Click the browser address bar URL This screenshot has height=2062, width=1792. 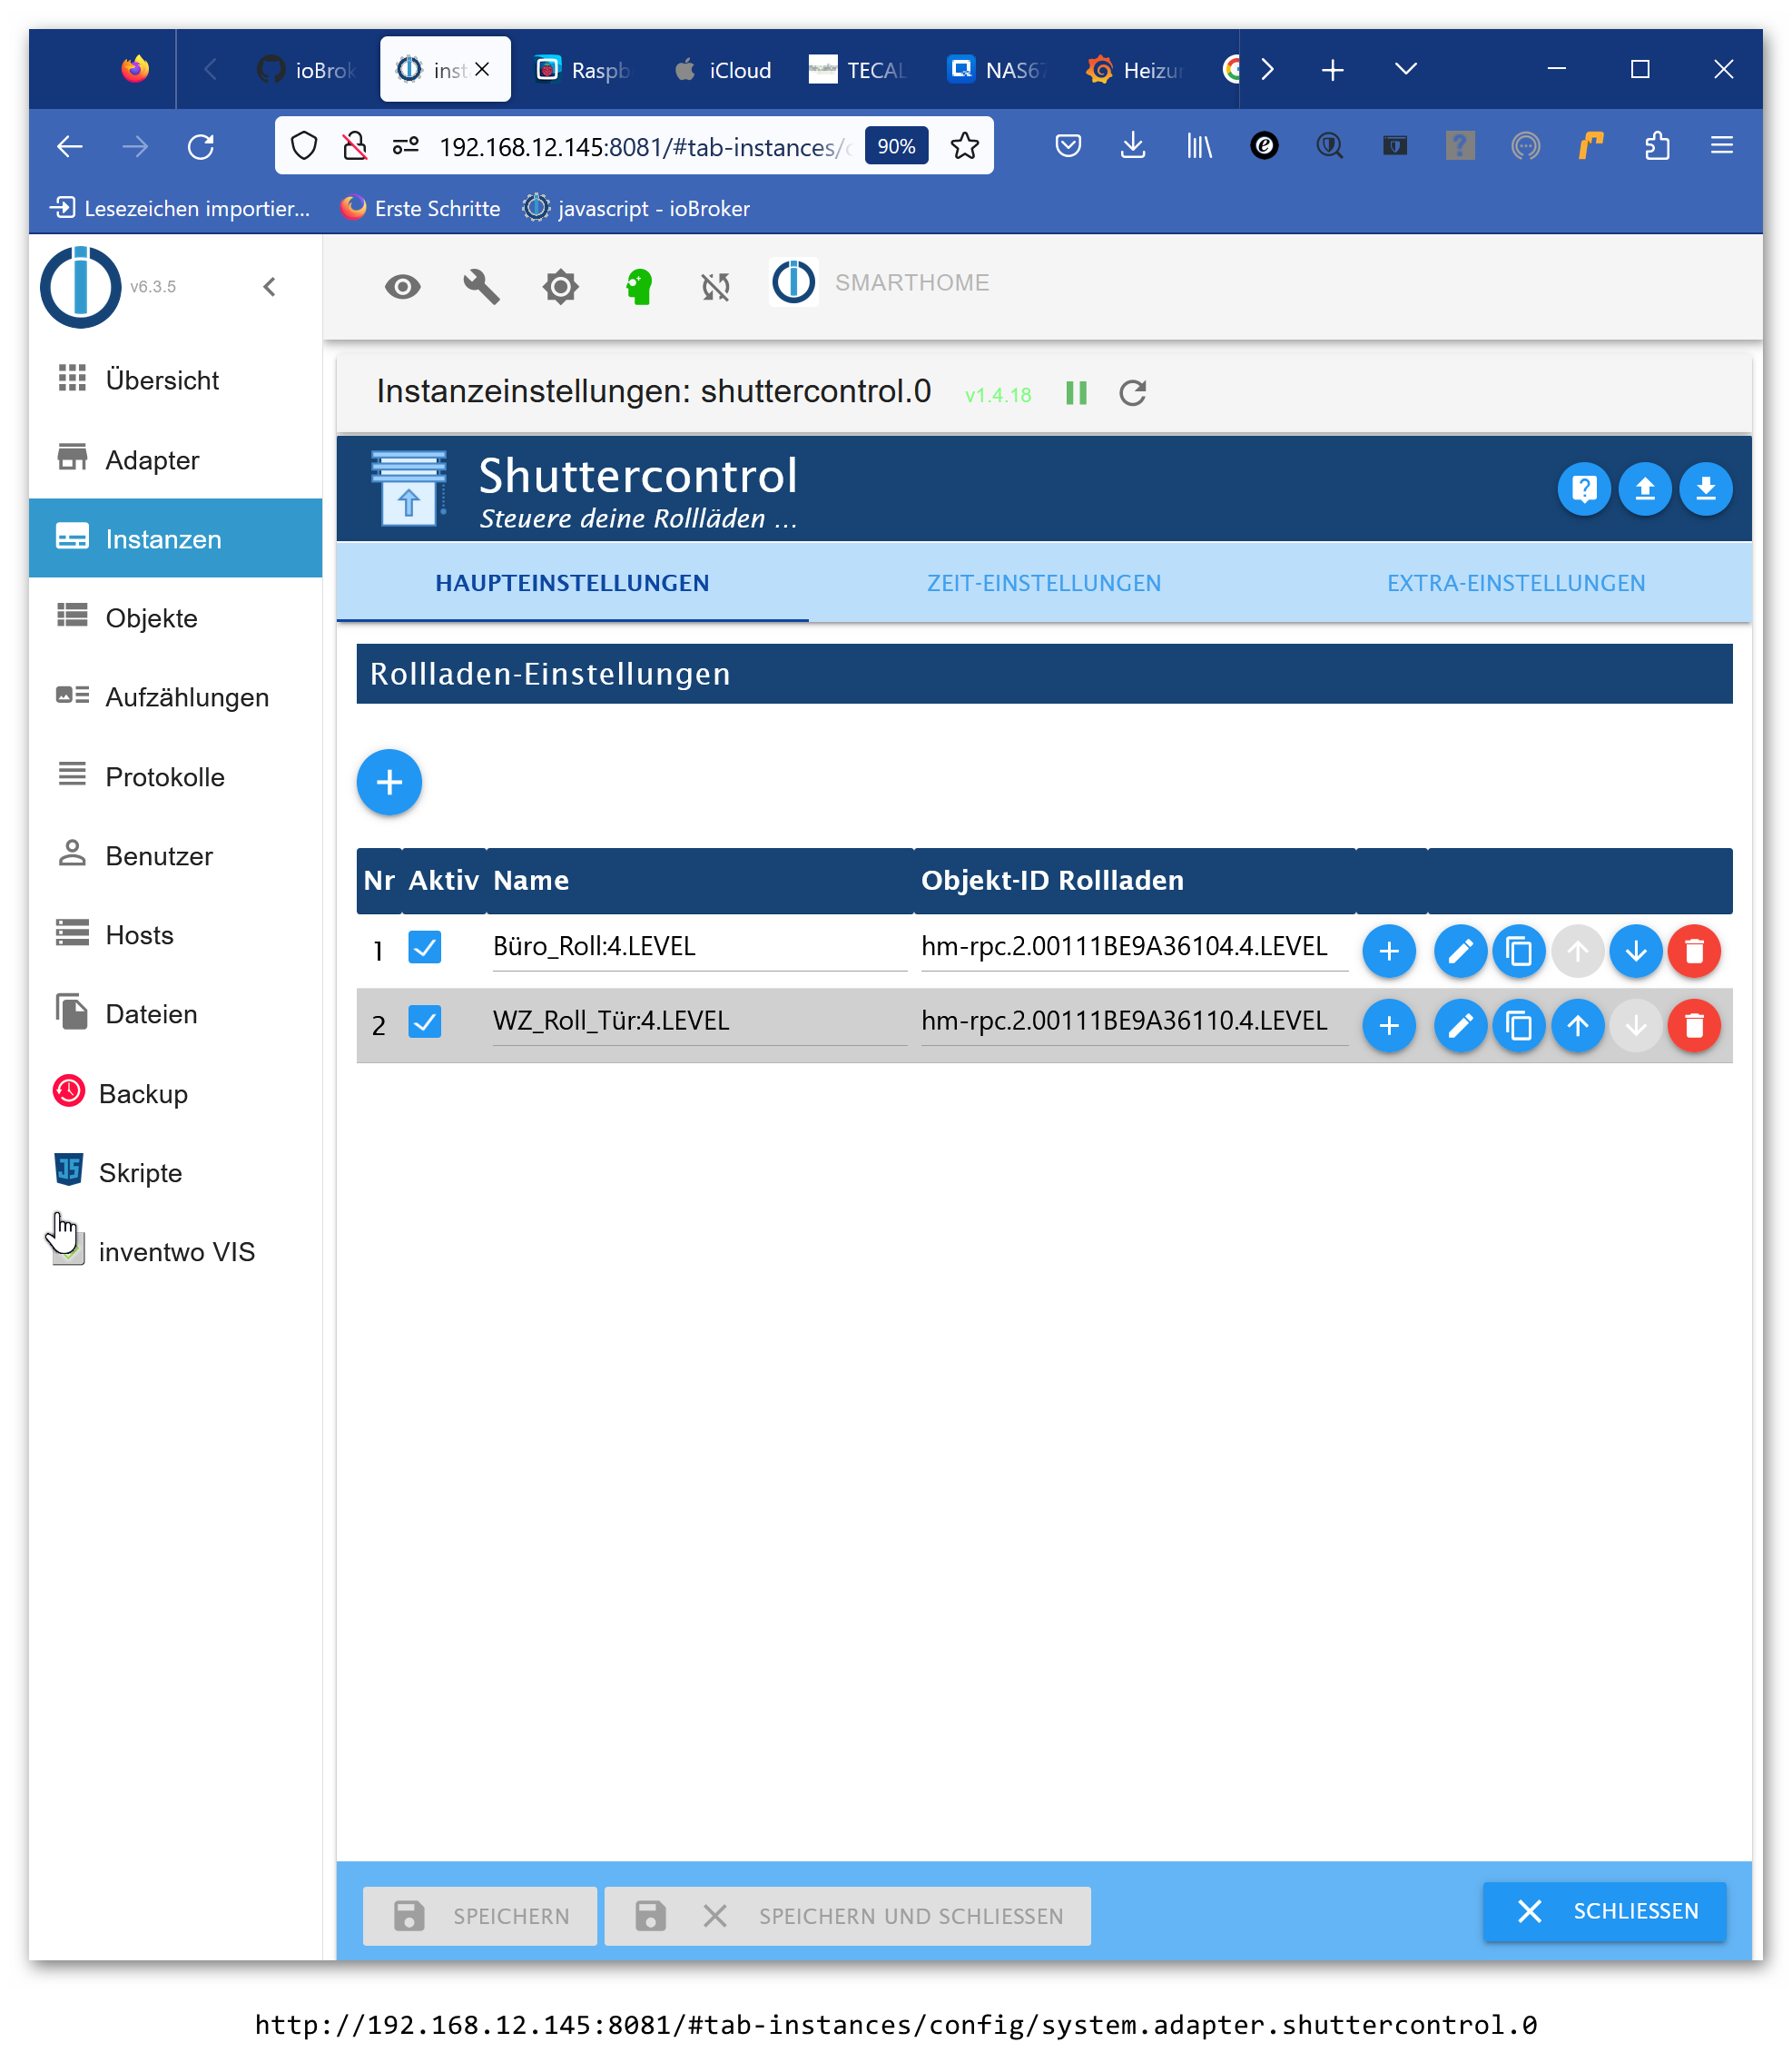point(645,147)
